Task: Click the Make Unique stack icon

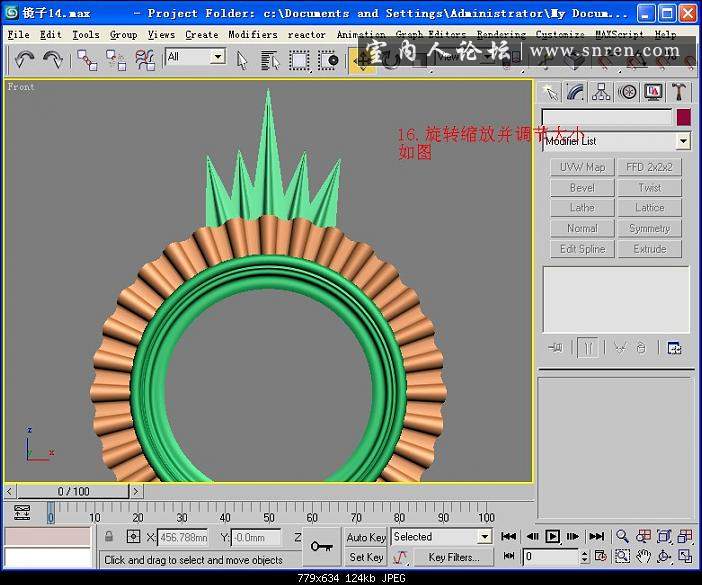Action: [621, 347]
